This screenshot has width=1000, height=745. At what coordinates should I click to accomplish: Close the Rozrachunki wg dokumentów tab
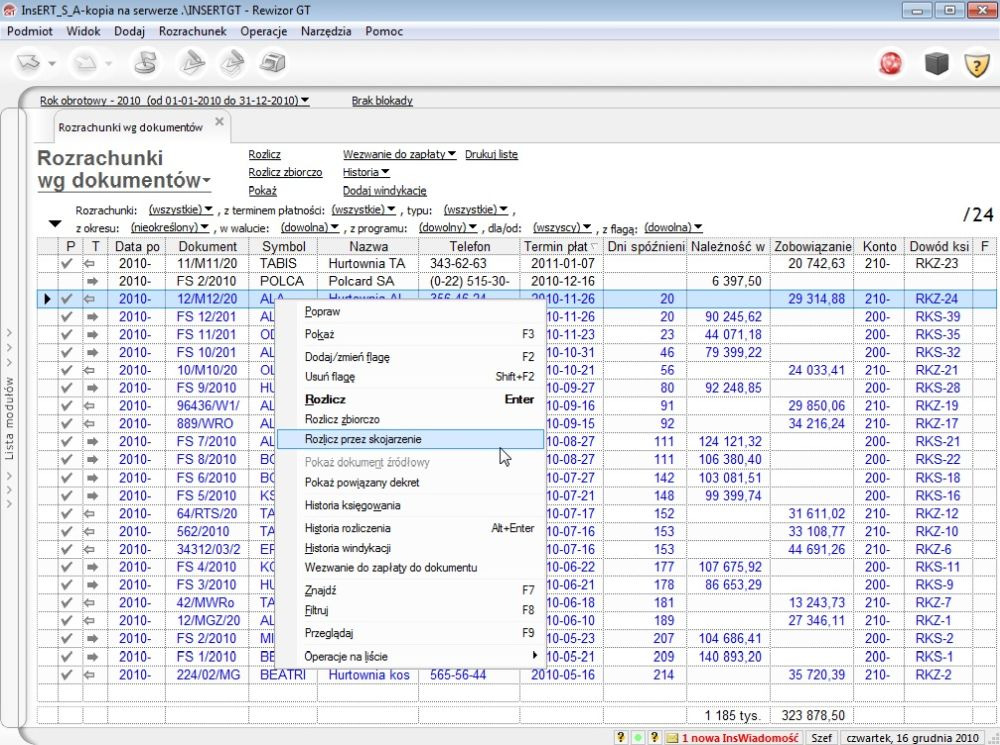(219, 121)
